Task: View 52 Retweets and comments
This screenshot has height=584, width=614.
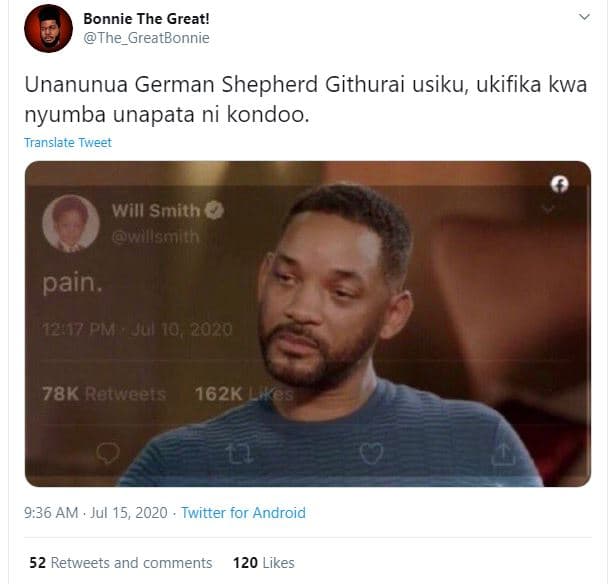Action: click(x=121, y=563)
